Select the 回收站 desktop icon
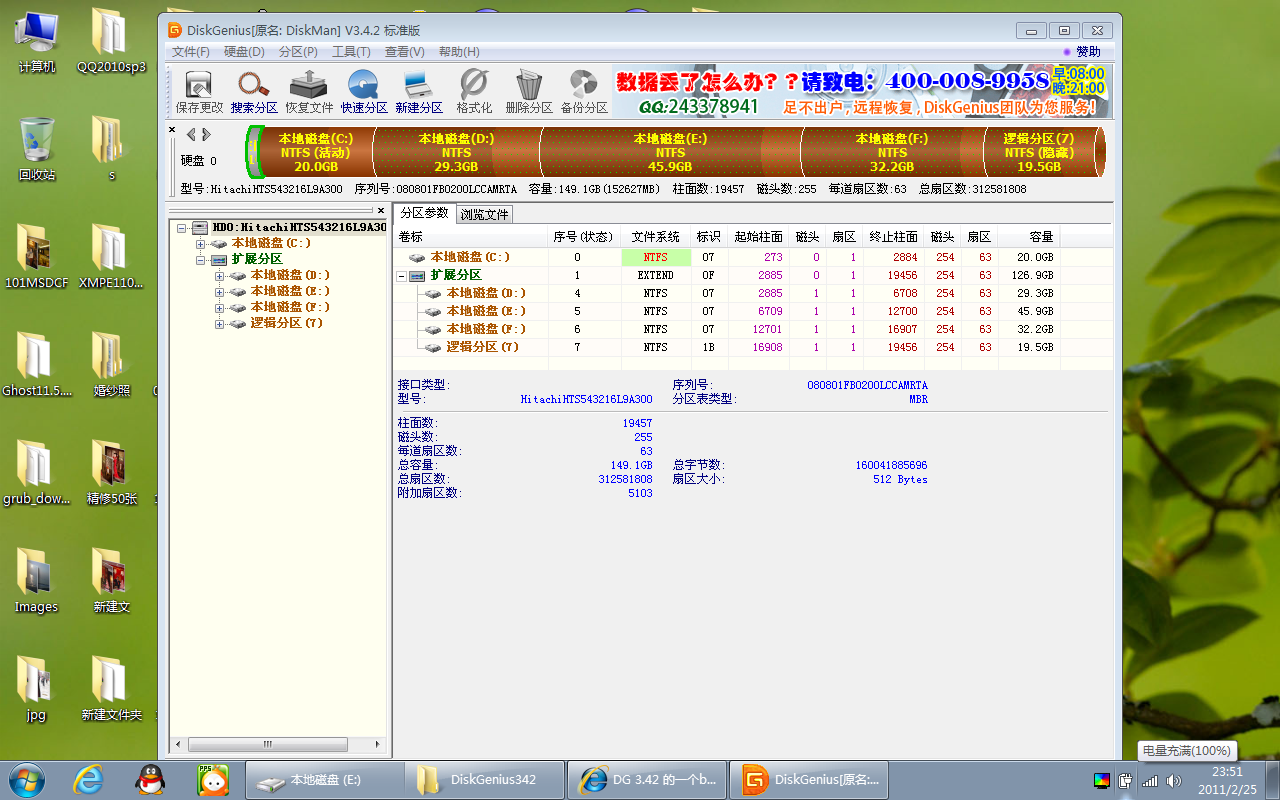1280x800 pixels. click(x=37, y=150)
